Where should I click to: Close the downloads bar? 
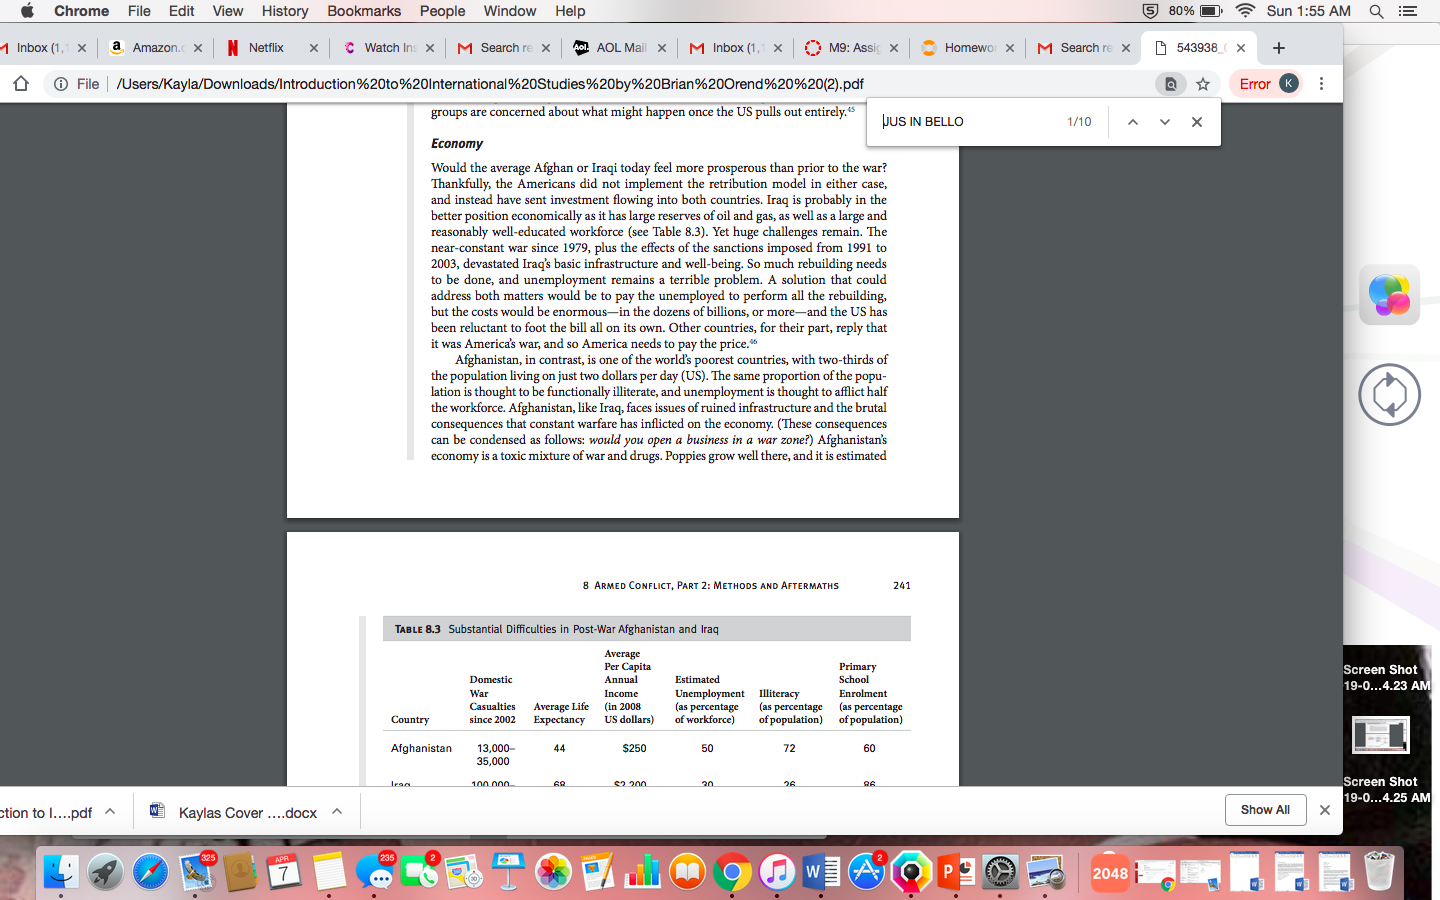tap(1325, 810)
